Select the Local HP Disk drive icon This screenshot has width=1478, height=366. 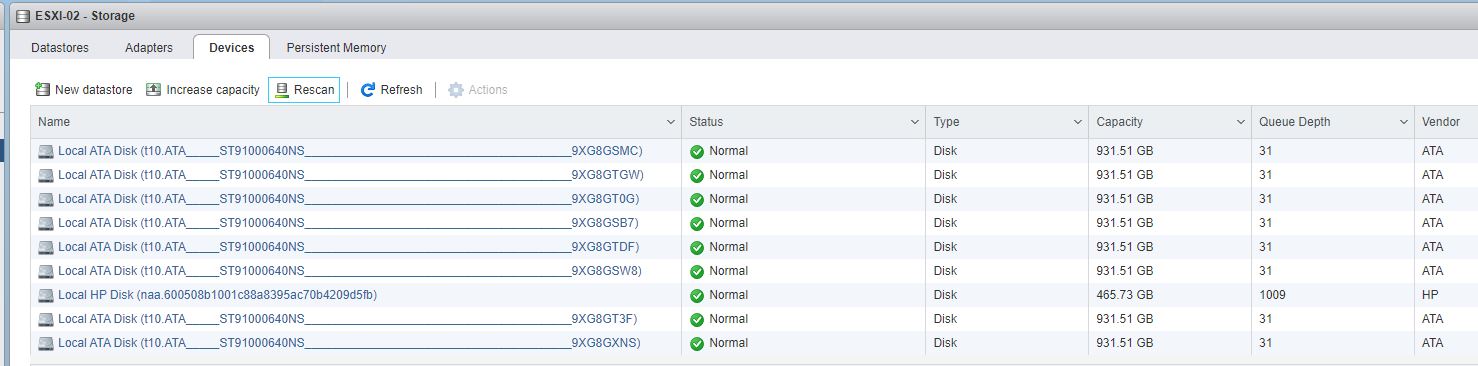point(46,295)
